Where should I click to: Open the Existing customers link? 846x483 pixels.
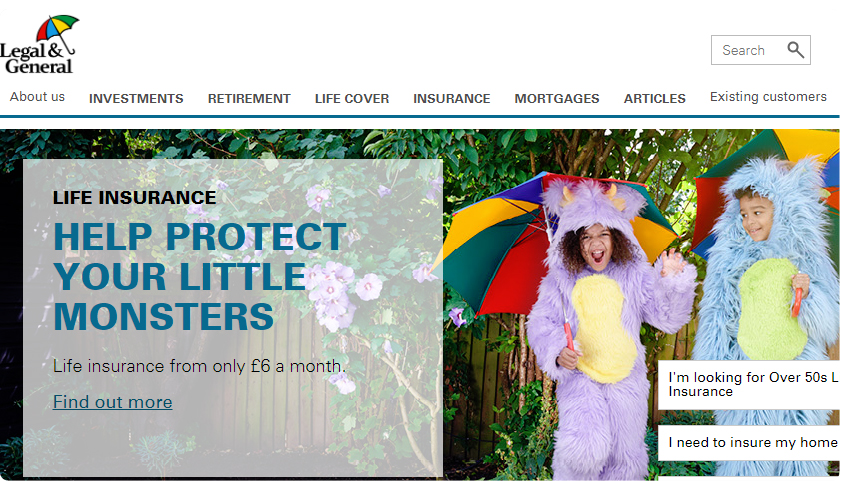[x=768, y=97]
